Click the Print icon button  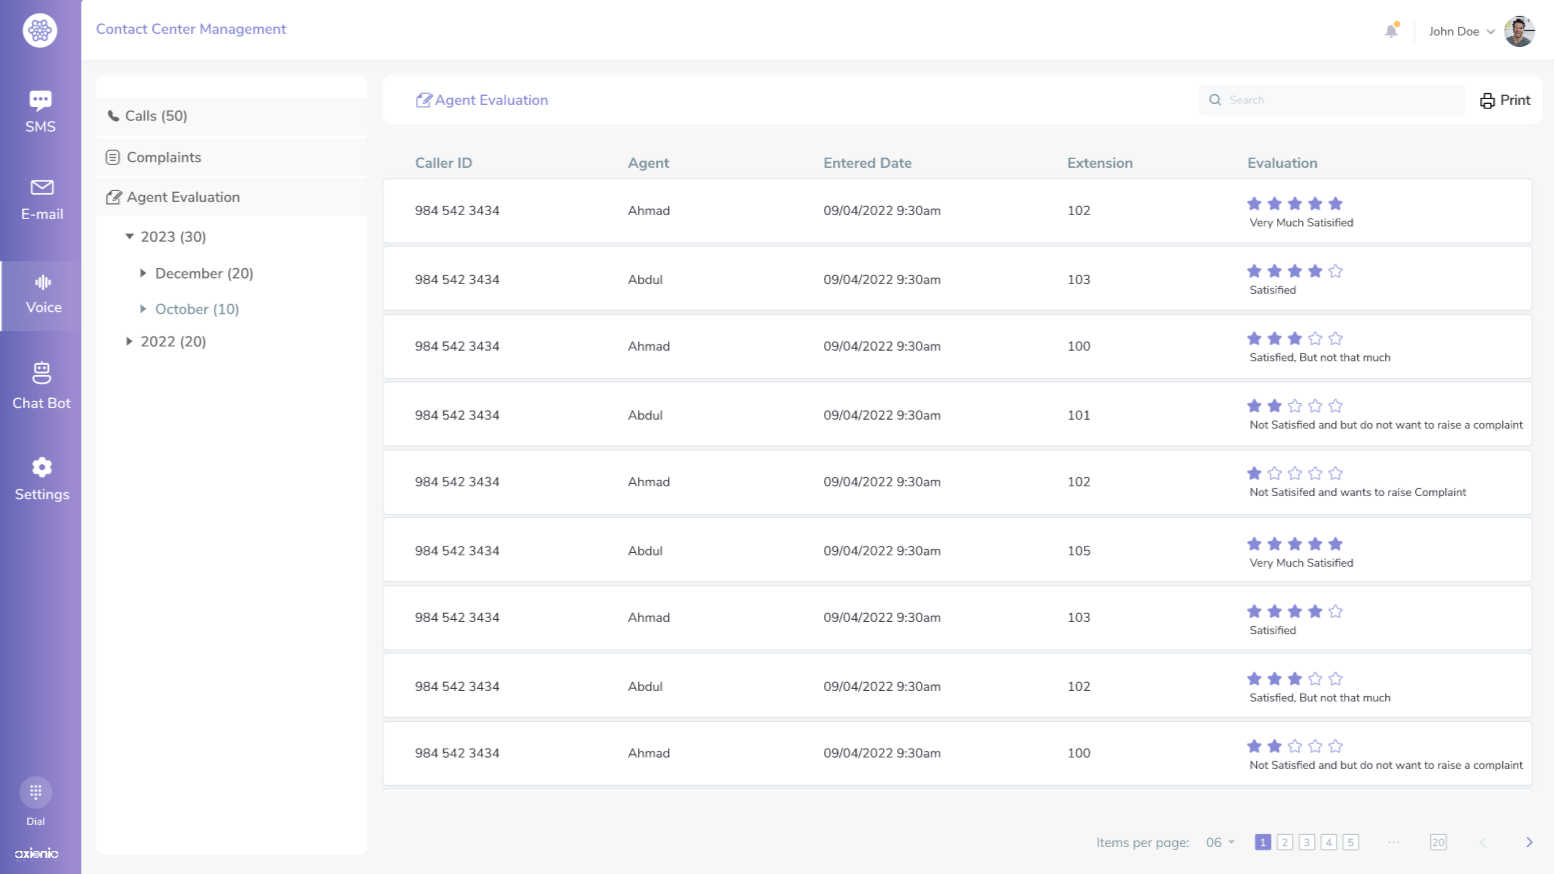pos(1488,99)
